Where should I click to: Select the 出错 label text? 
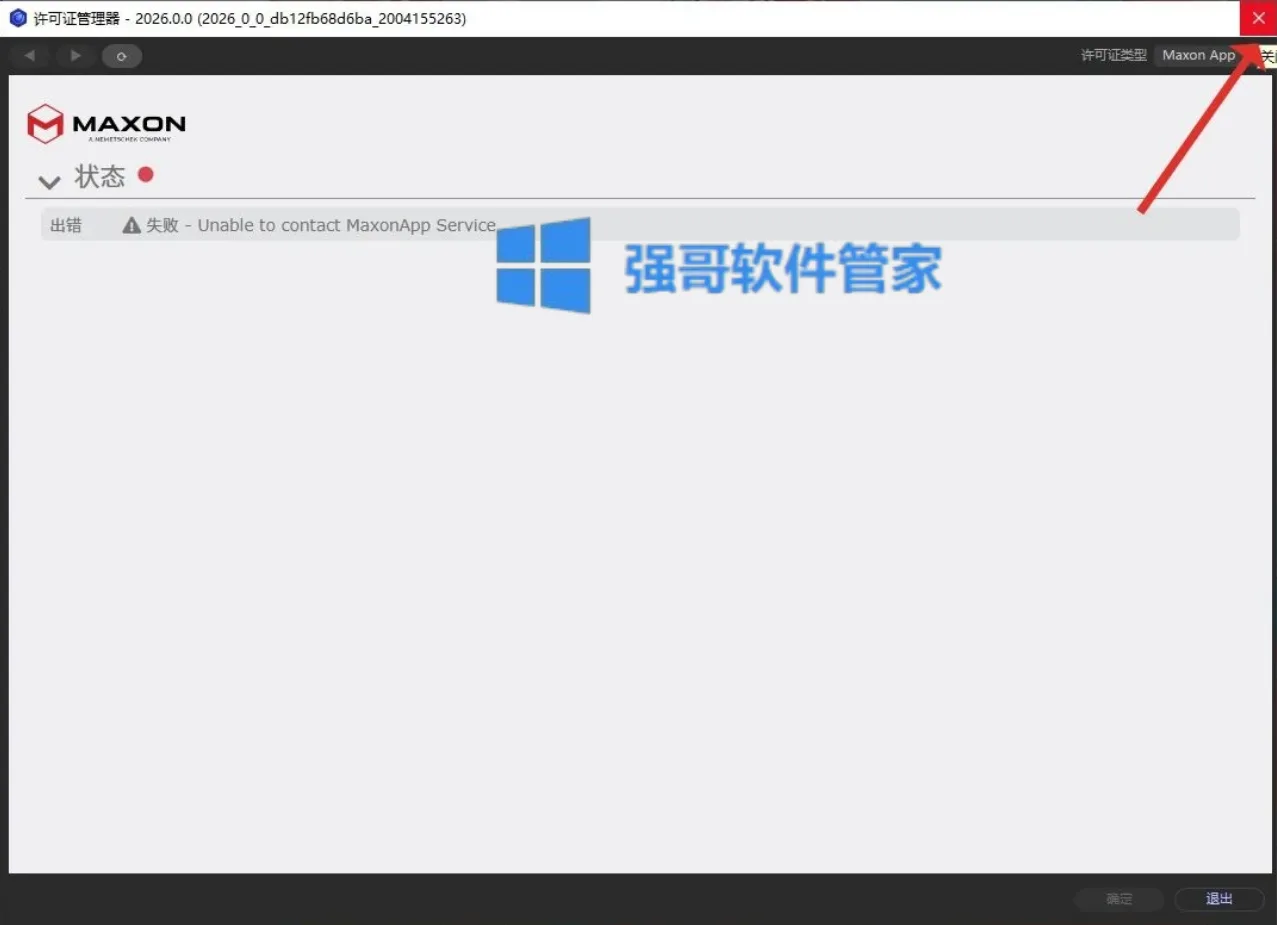66,226
